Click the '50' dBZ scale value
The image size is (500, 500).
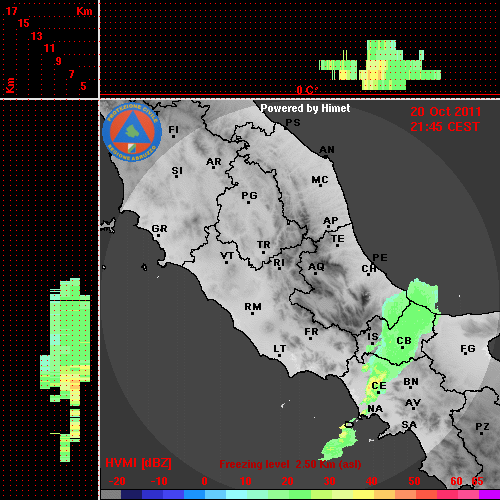click(414, 481)
